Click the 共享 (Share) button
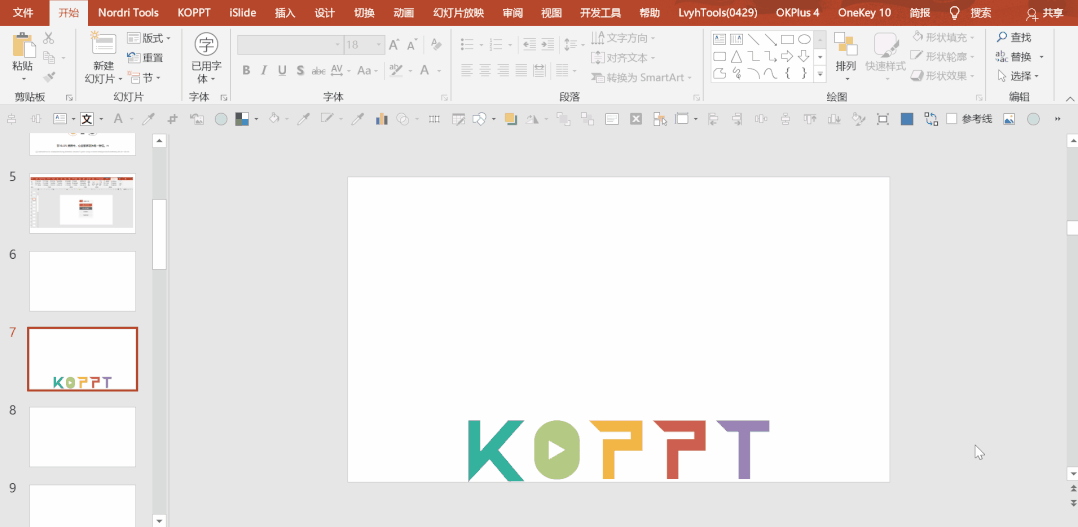The image size is (1078, 527). click(x=1044, y=13)
